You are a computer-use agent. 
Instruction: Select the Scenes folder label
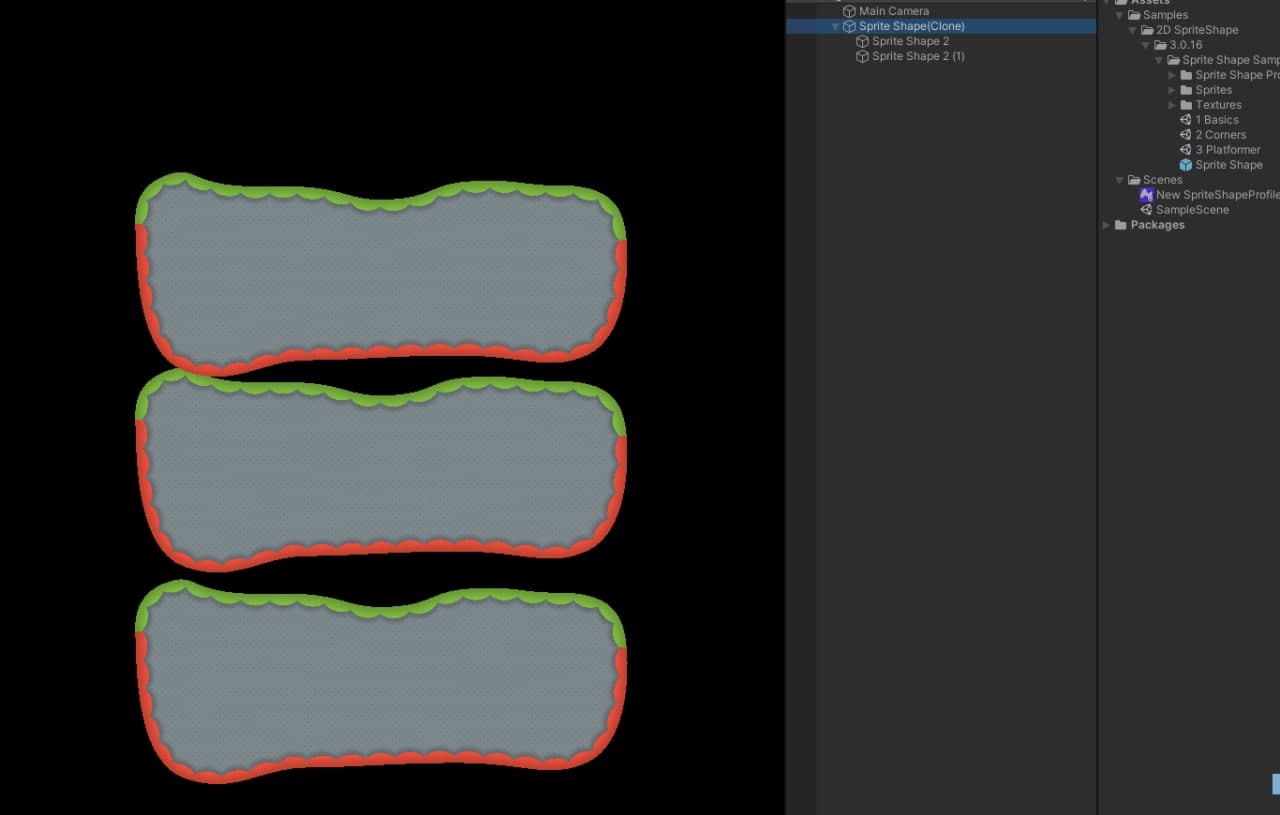pos(1162,180)
